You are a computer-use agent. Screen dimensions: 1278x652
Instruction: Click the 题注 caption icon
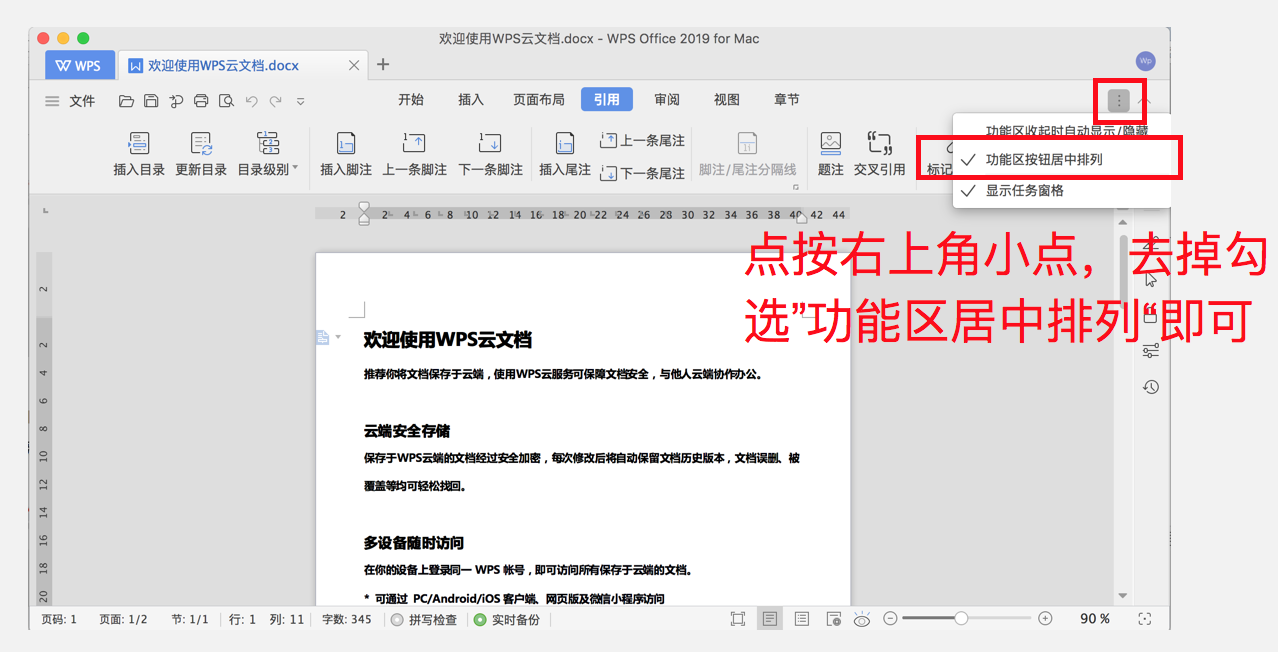[x=830, y=144]
